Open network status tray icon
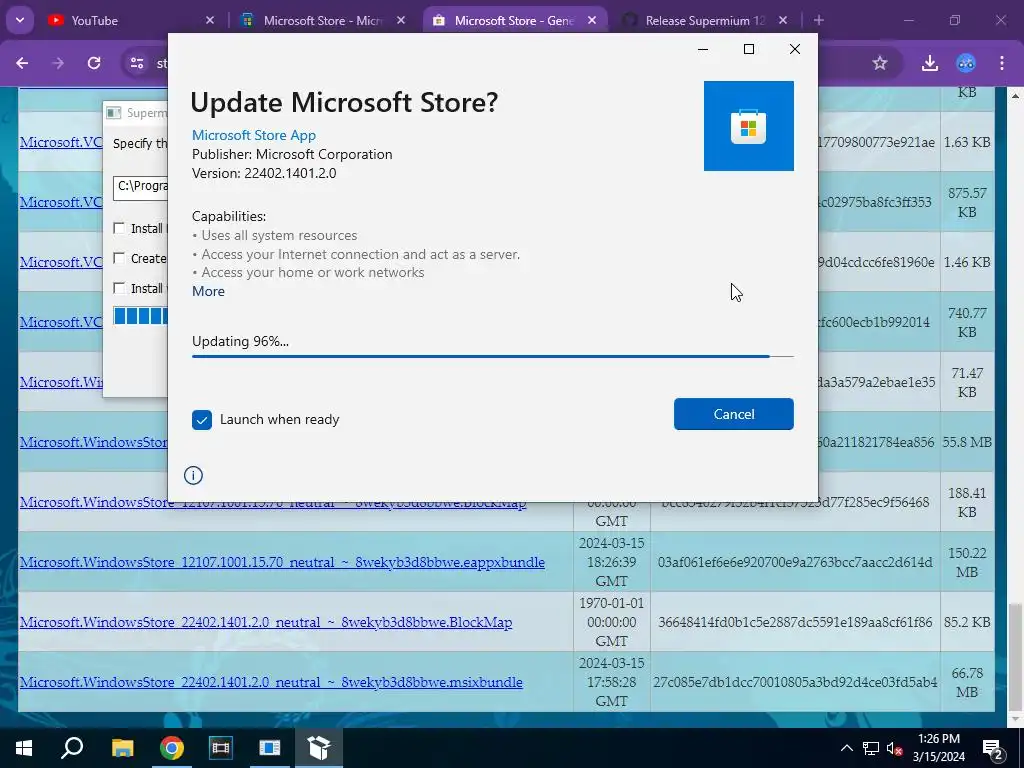Viewport: 1024px width, 768px height. point(871,748)
